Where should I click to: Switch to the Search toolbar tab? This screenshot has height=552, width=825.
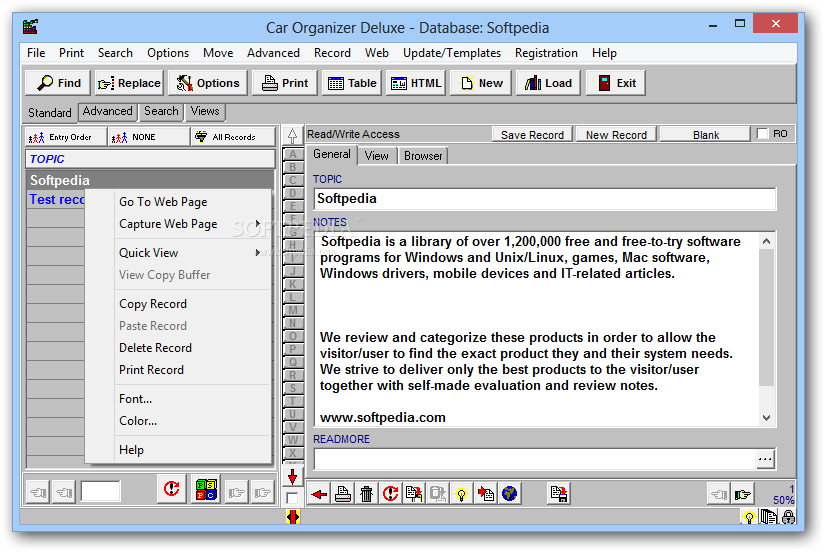point(161,112)
